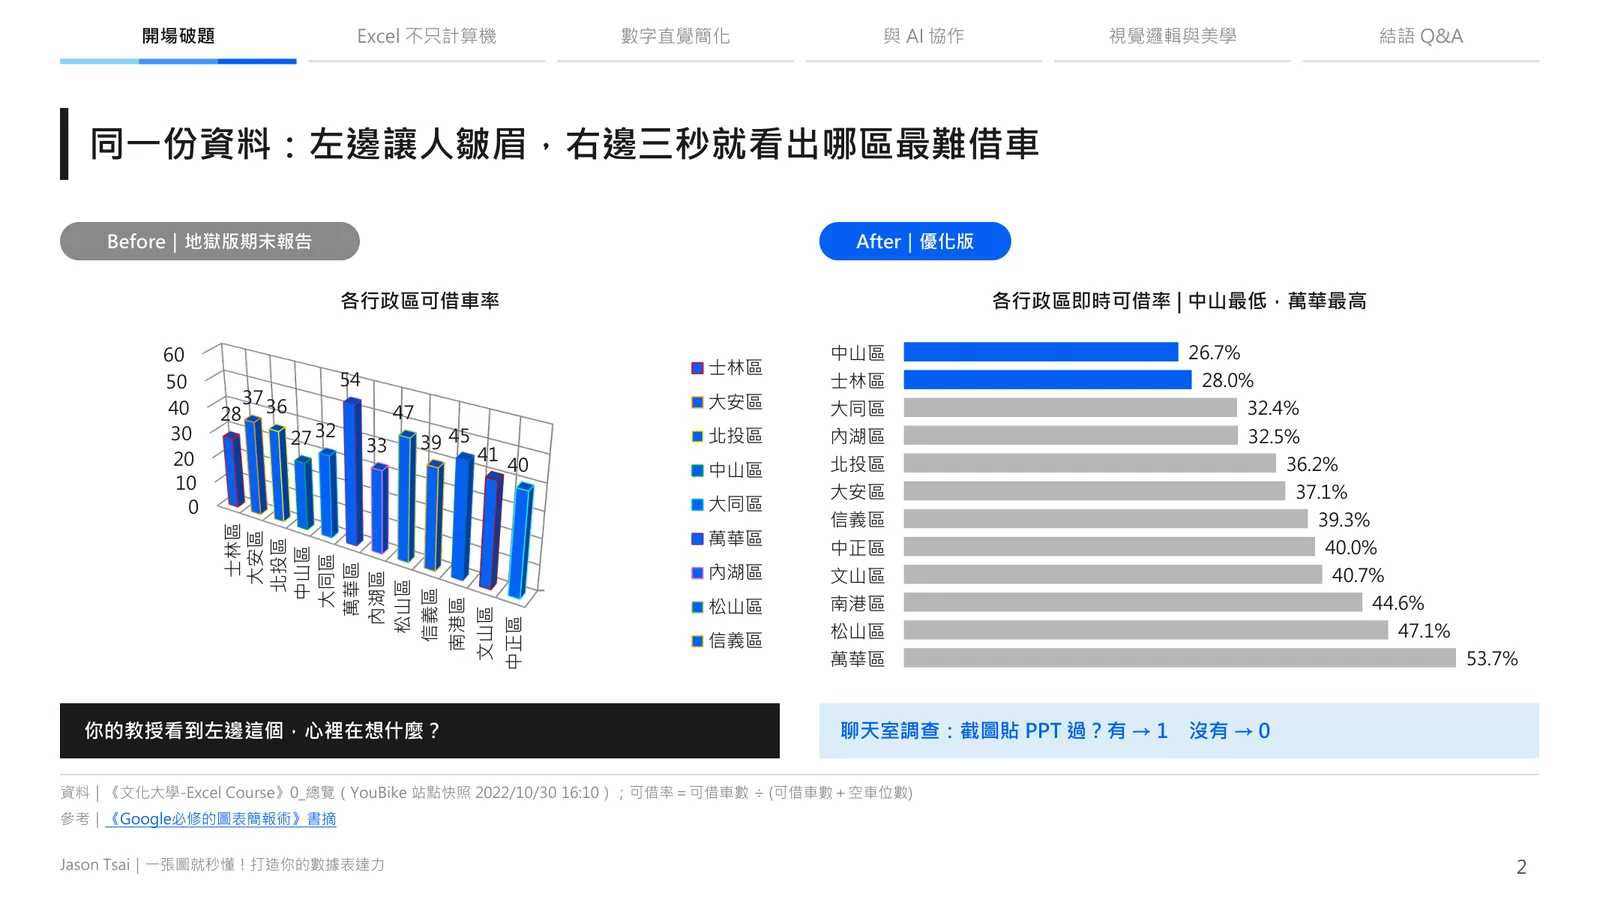Open the Google必修的圖表簡報術 書摘 link
This screenshot has width=1600, height=900.
(x=221, y=819)
